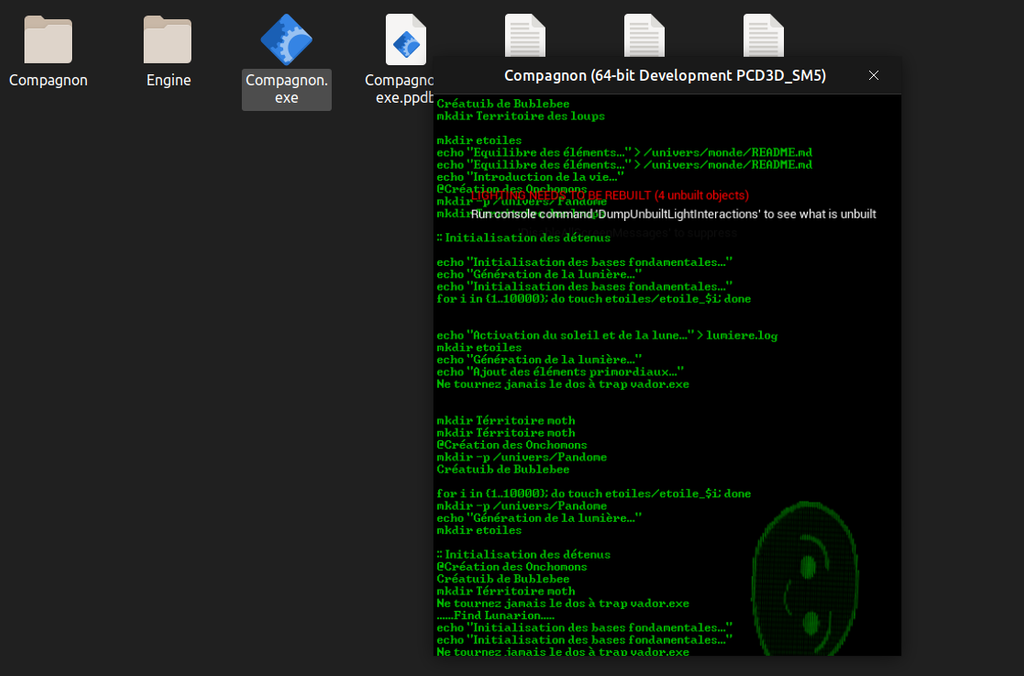Click the DumpUnbuiltLightInteractions console hint text
The image size is (1024, 676).
[x=673, y=214]
